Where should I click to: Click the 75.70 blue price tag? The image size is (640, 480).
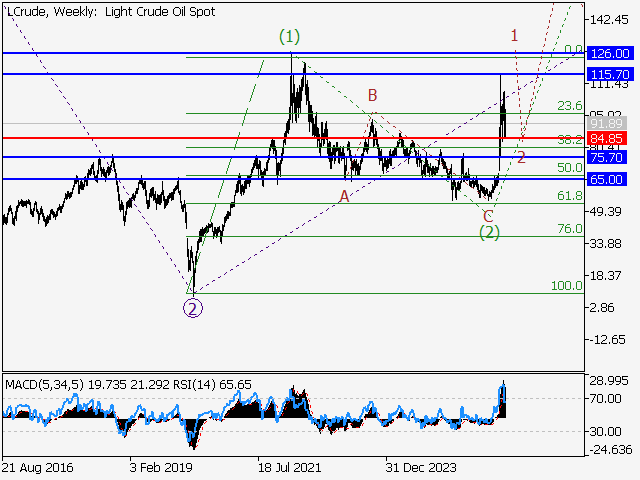click(609, 157)
